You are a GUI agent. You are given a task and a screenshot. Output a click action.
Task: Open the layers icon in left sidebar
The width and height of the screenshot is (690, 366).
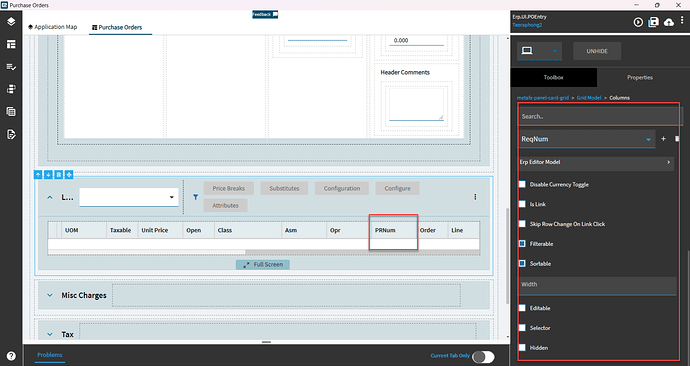pyautogui.click(x=11, y=22)
